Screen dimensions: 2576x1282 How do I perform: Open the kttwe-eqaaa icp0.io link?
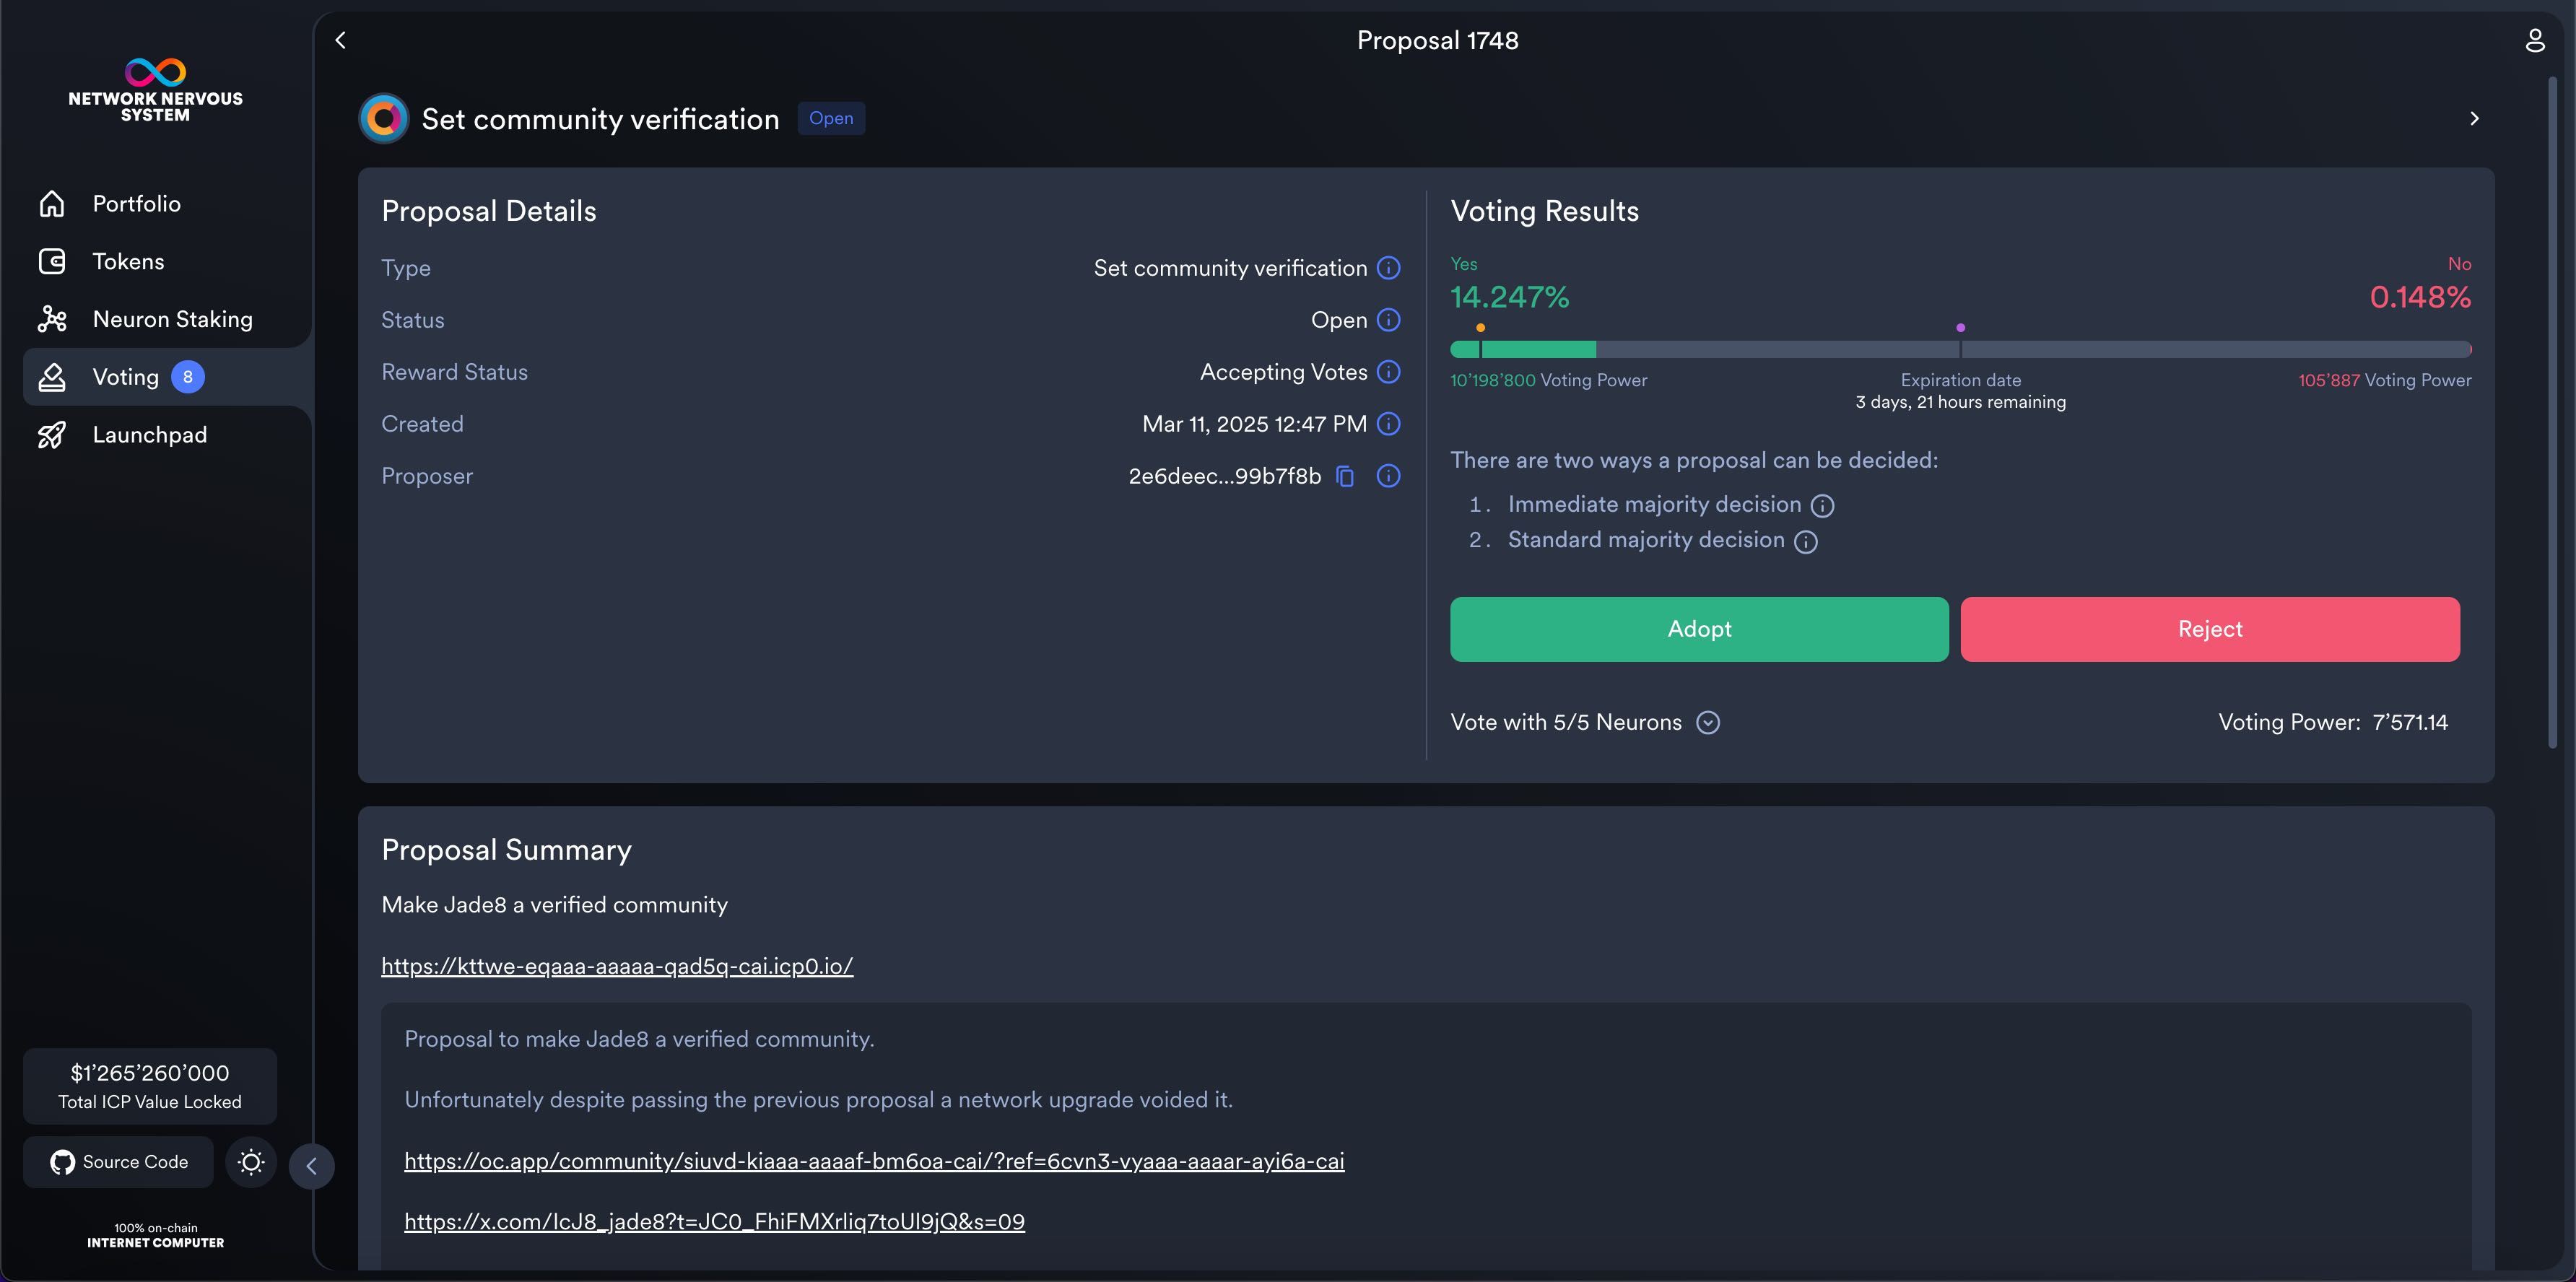[x=617, y=966]
